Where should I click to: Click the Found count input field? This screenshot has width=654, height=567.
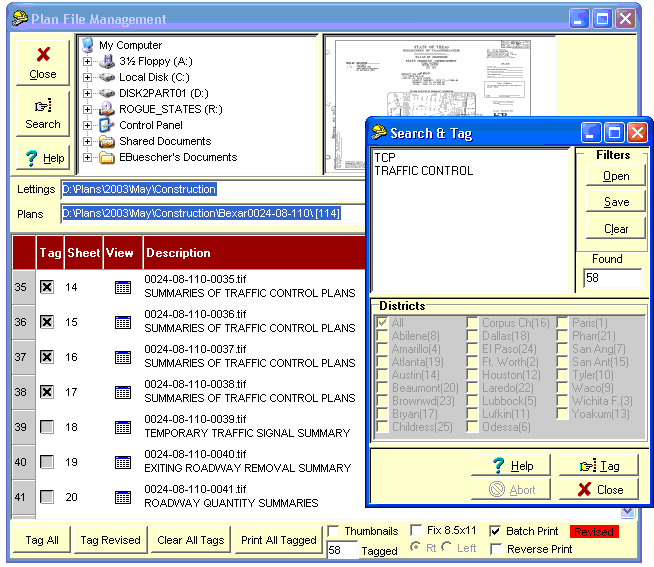pyautogui.click(x=611, y=278)
